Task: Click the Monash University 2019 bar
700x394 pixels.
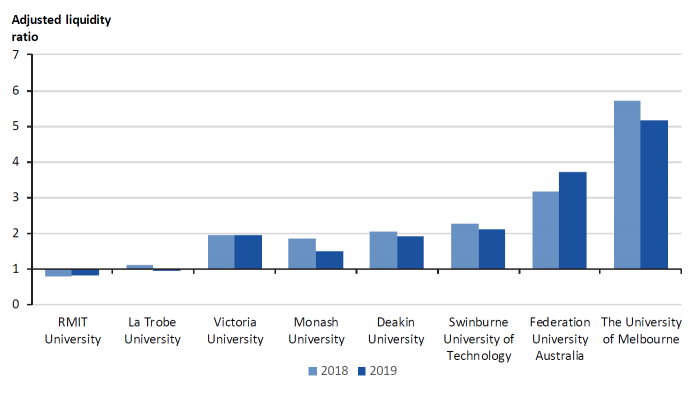Action: (329, 260)
